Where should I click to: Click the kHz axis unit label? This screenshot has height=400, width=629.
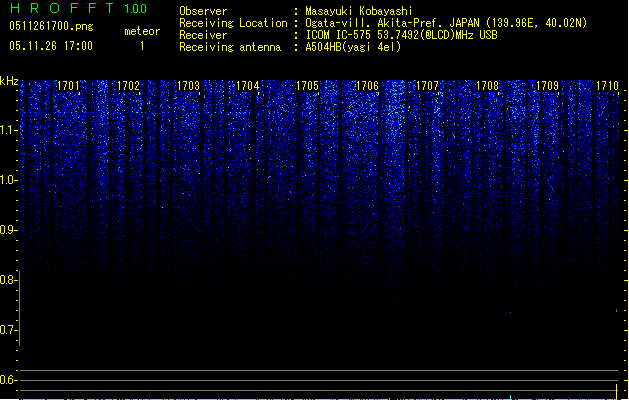[9, 81]
